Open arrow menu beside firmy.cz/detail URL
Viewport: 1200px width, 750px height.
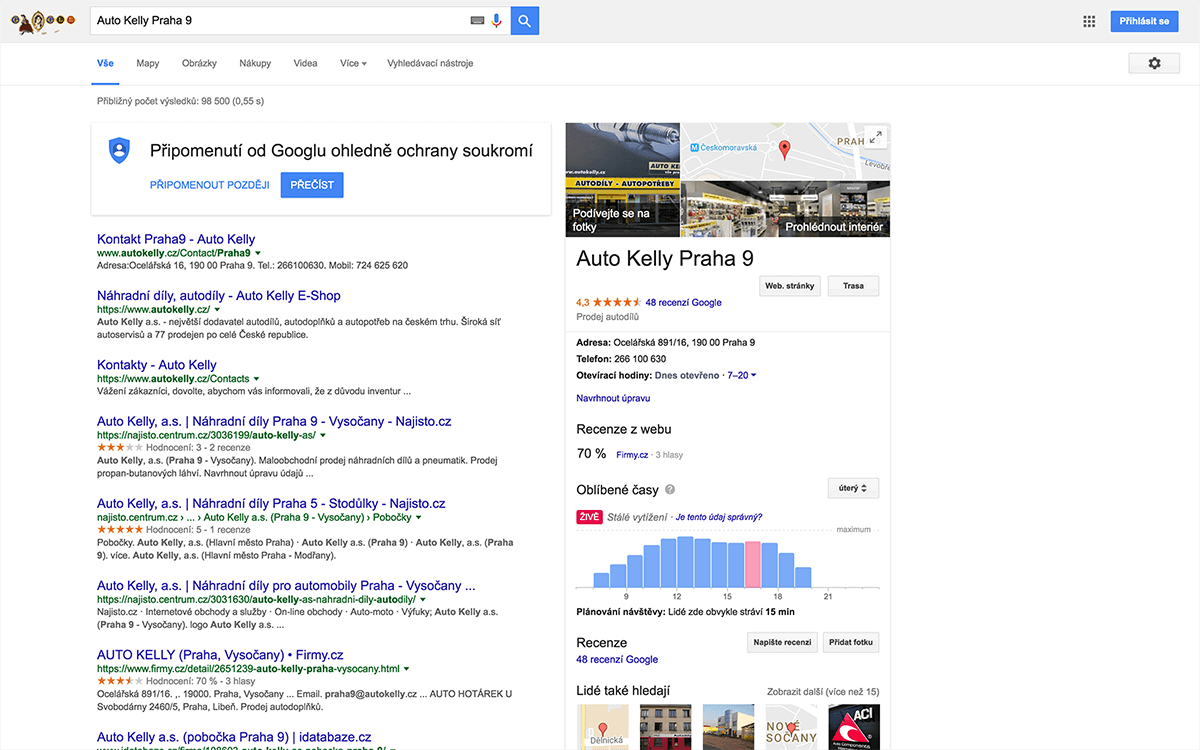407,668
